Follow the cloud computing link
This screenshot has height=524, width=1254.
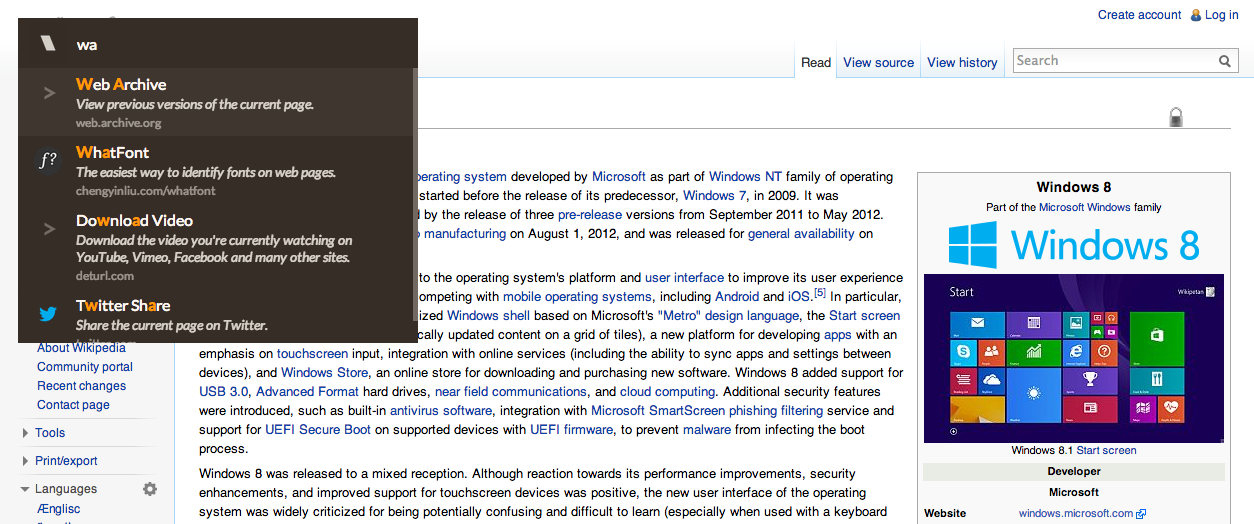(x=667, y=392)
